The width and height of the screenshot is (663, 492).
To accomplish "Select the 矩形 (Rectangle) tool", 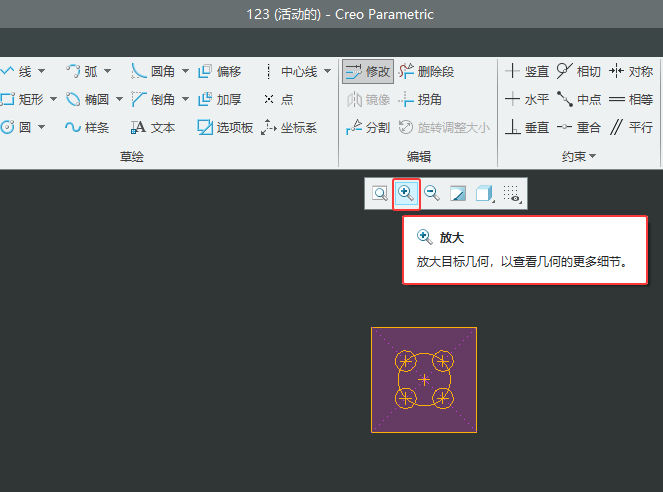I will 22,100.
